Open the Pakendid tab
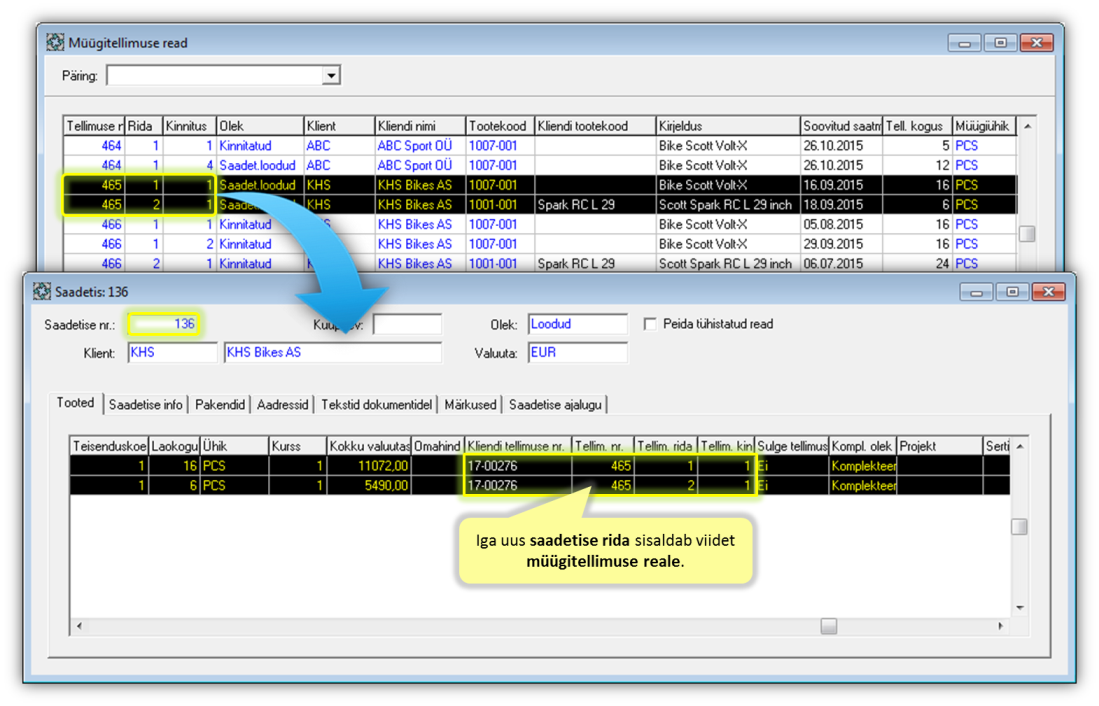 pos(220,405)
